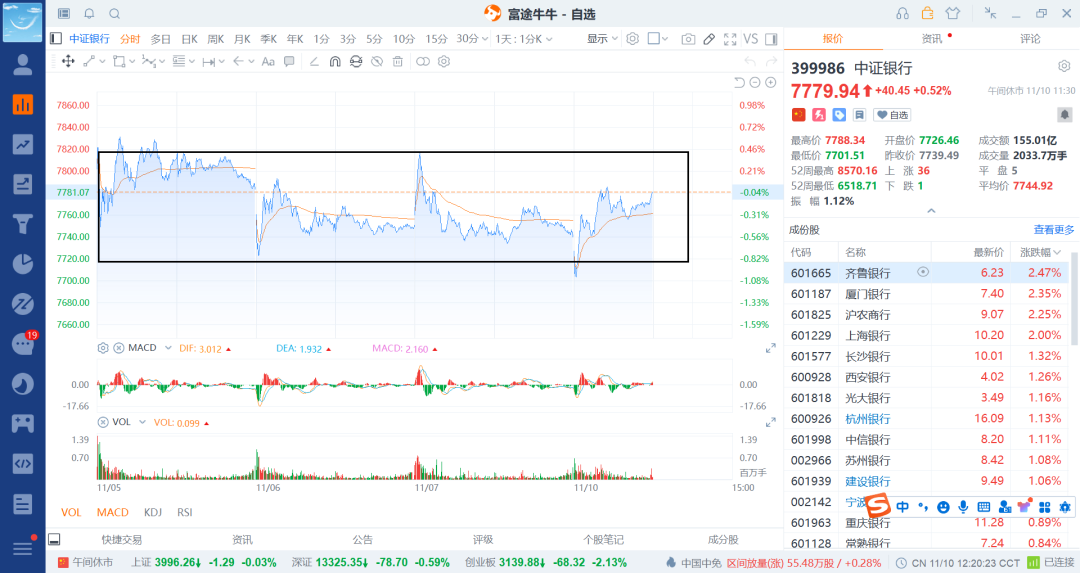Toggle 自选 watchlist heart button
Screen dimensions: 1080x573
(892, 115)
